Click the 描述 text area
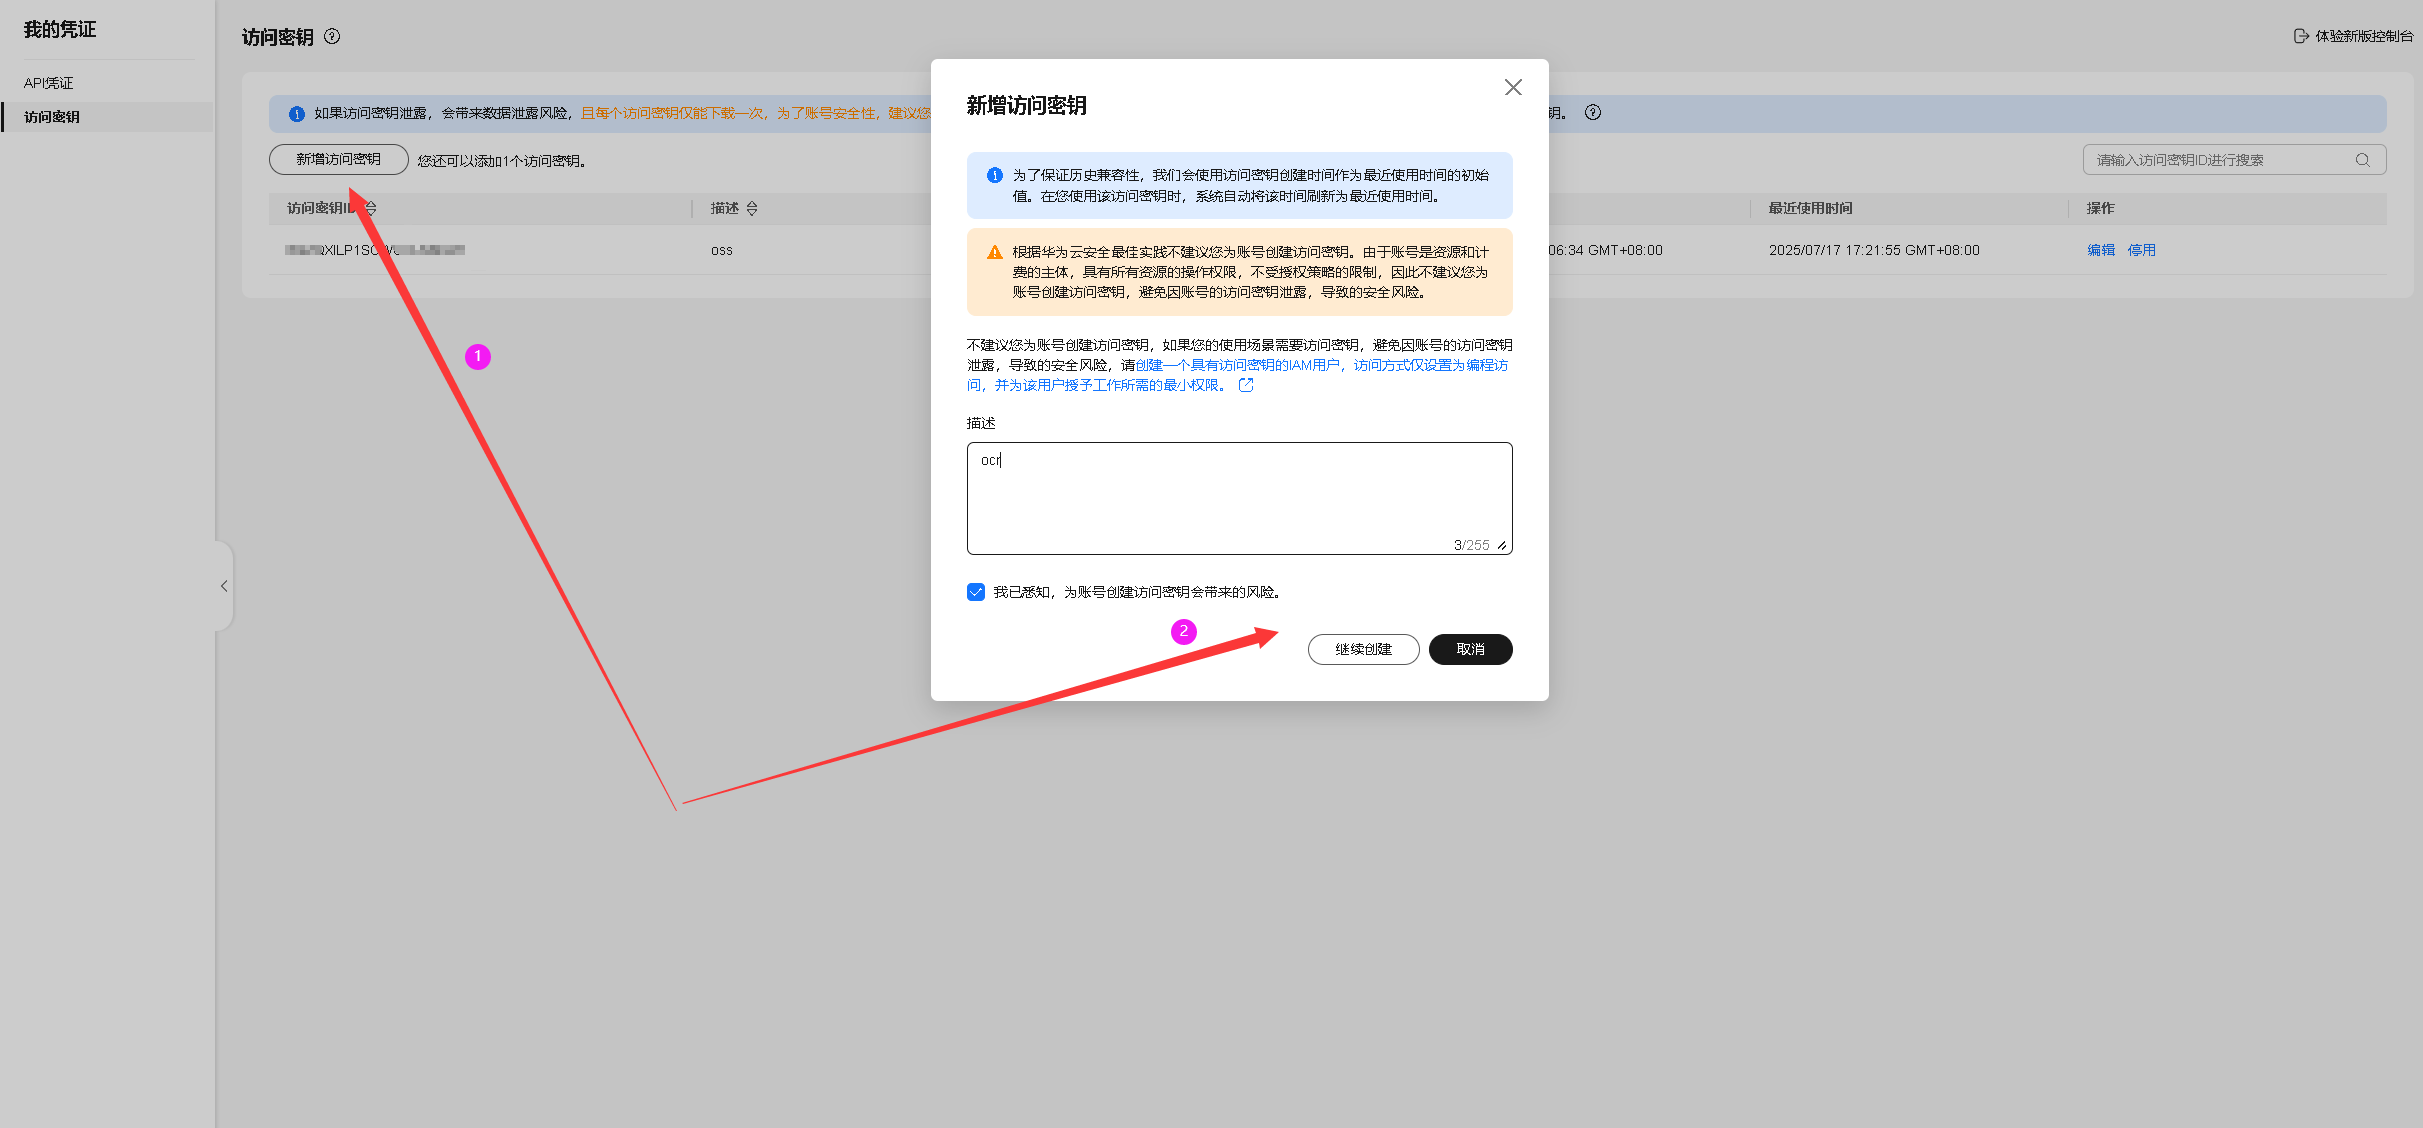This screenshot has height=1128, width=2423. point(1238,498)
